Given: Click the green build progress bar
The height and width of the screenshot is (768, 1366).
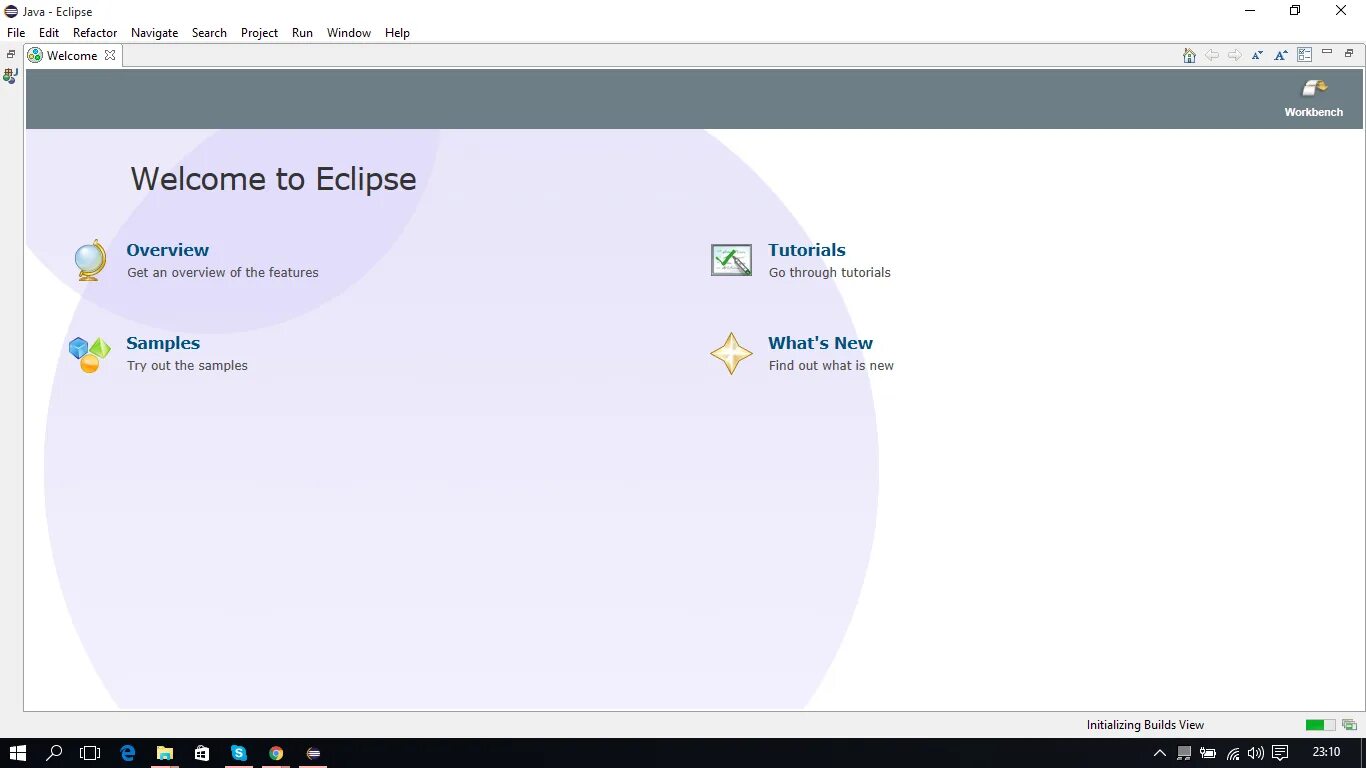Looking at the screenshot, I should point(1320,725).
